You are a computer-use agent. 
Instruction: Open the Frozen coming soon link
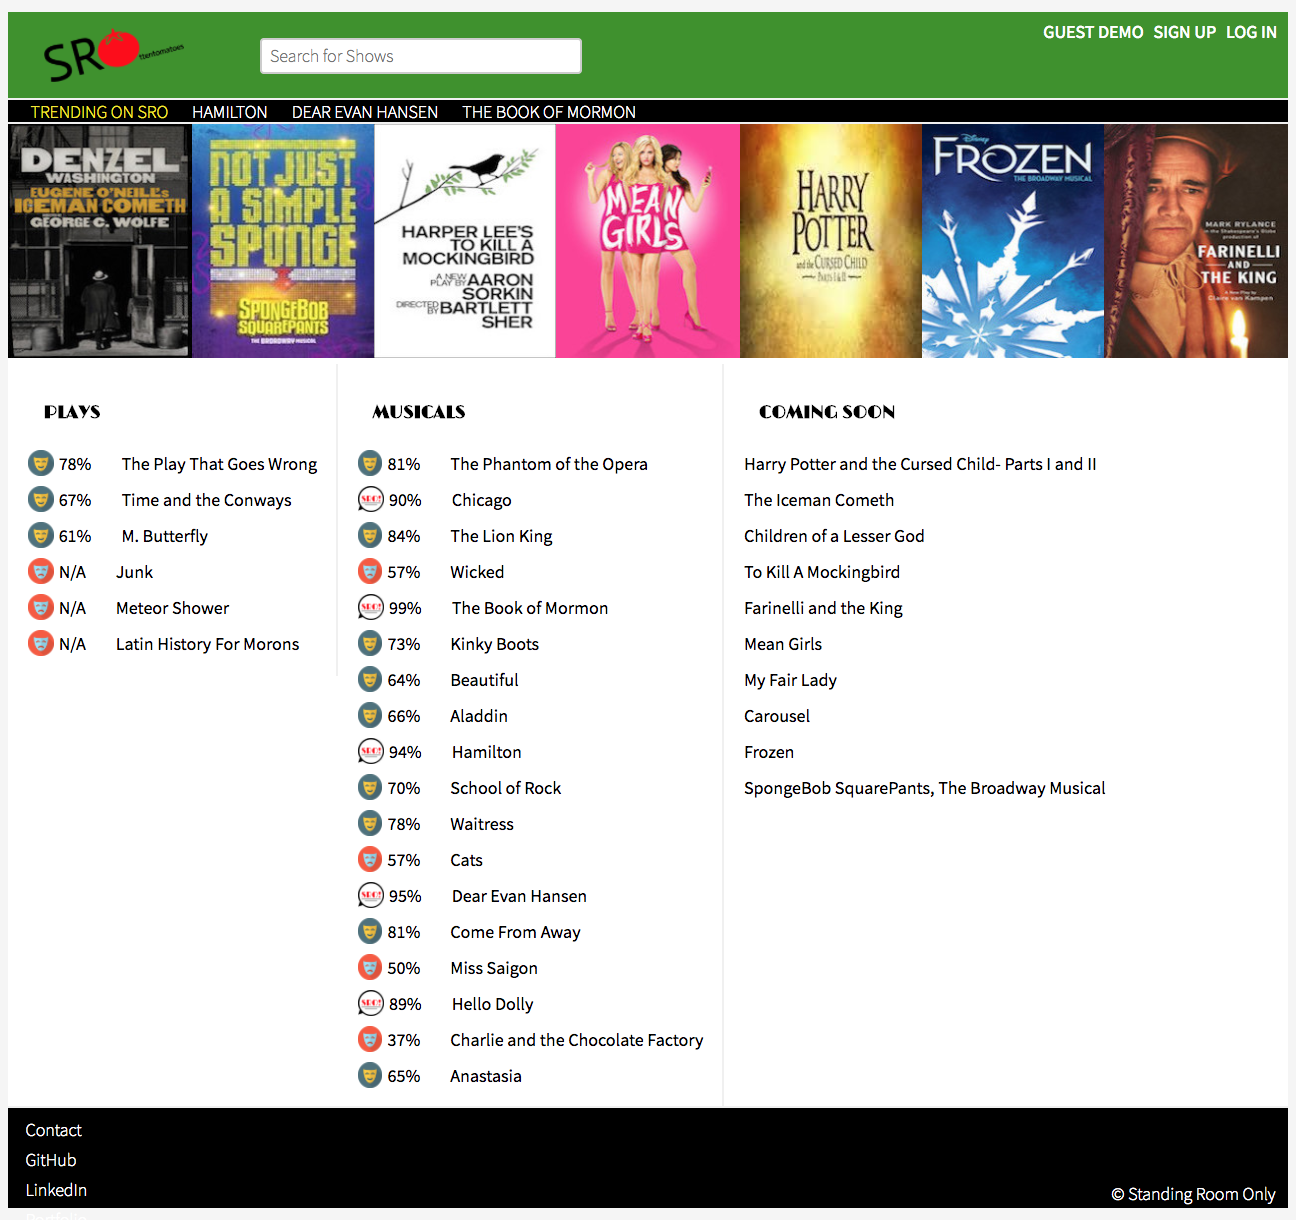[769, 752]
